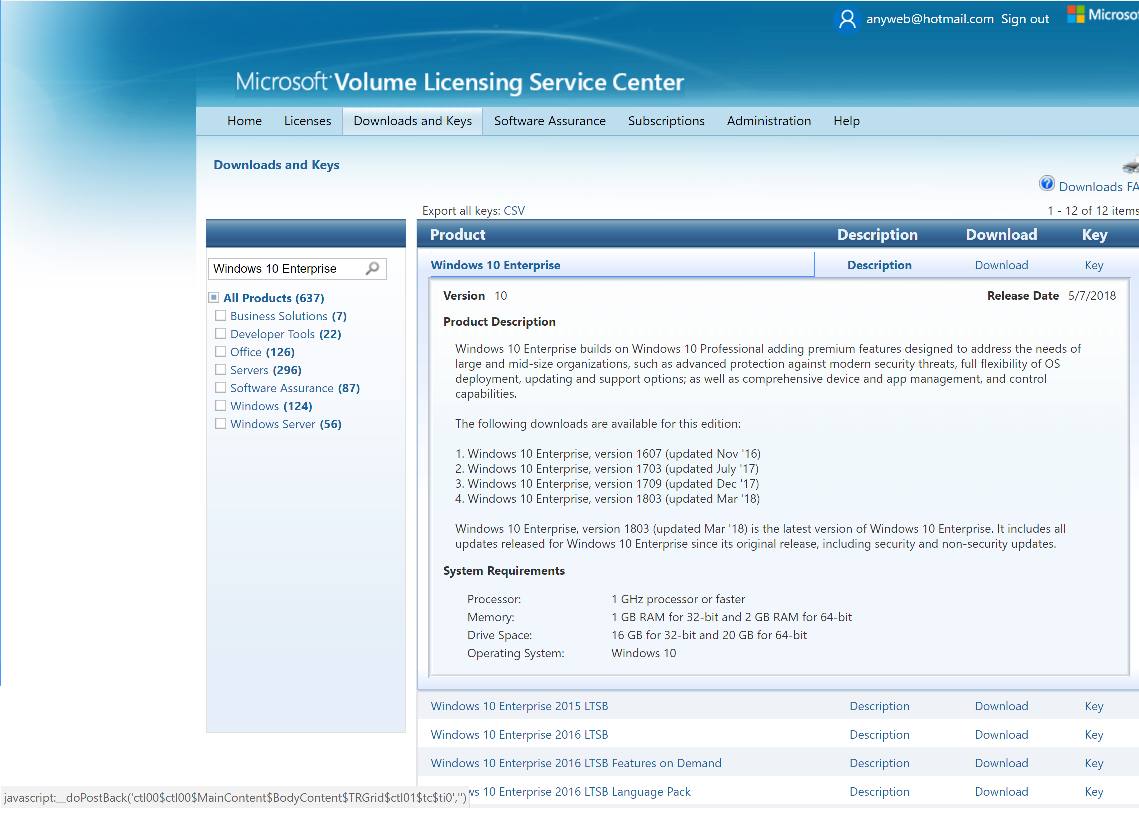This screenshot has height=814, width=1139.
Task: Check the Developer Tools filter
Action: pyautogui.click(x=220, y=334)
